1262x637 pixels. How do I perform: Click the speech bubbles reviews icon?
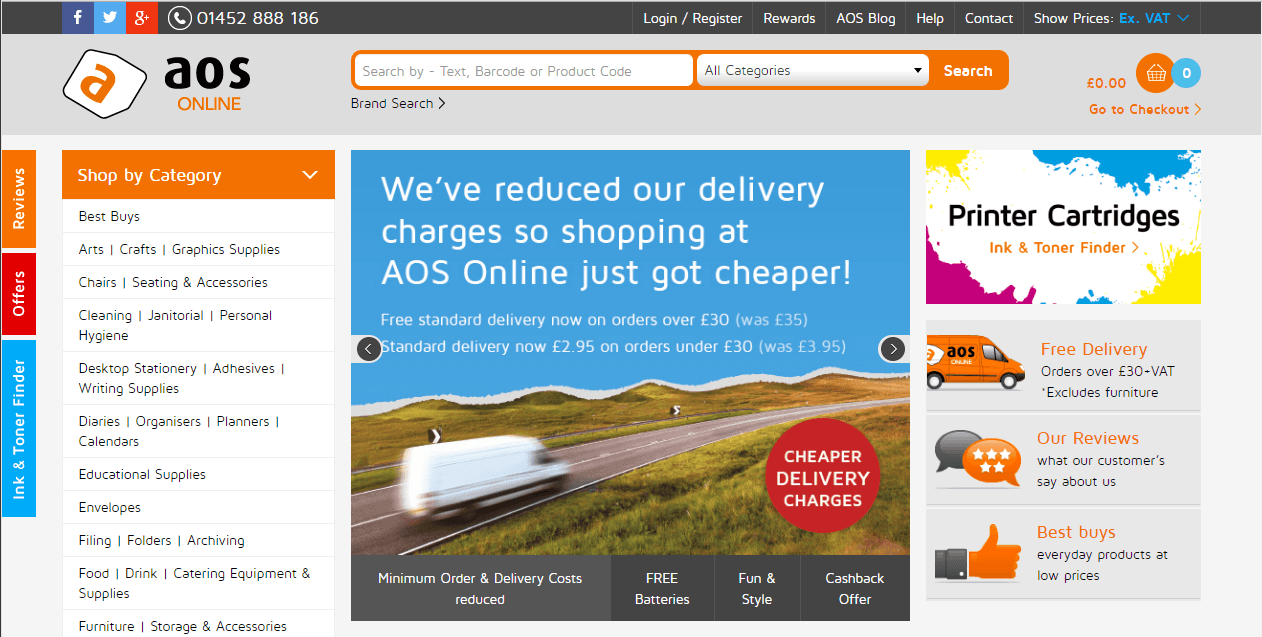979,460
